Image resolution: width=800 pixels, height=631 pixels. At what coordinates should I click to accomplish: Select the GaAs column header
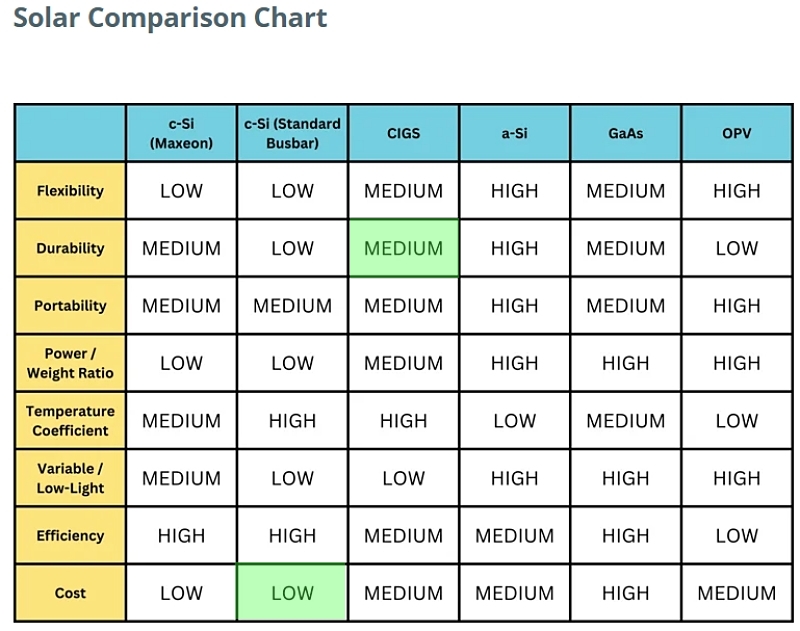625,133
